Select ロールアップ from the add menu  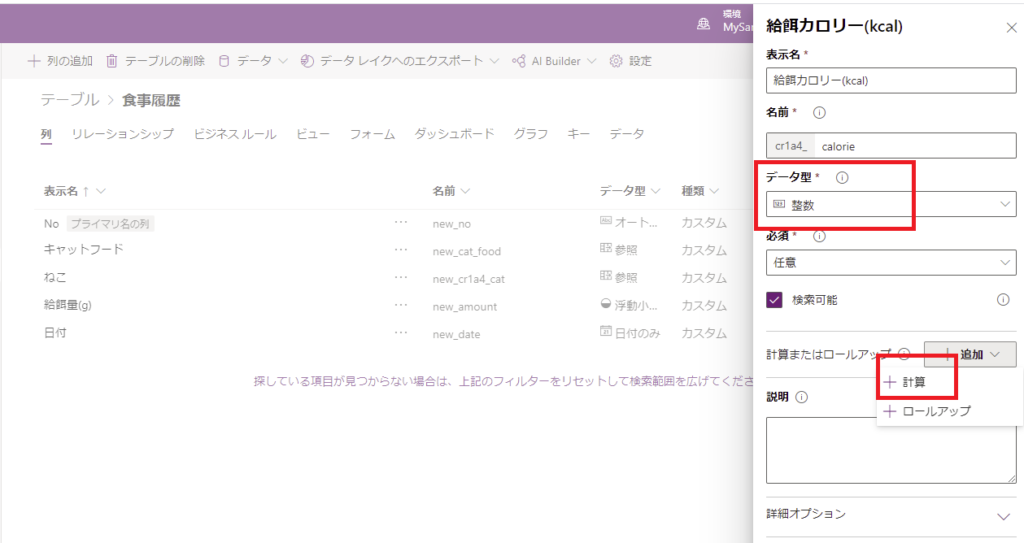click(927, 411)
